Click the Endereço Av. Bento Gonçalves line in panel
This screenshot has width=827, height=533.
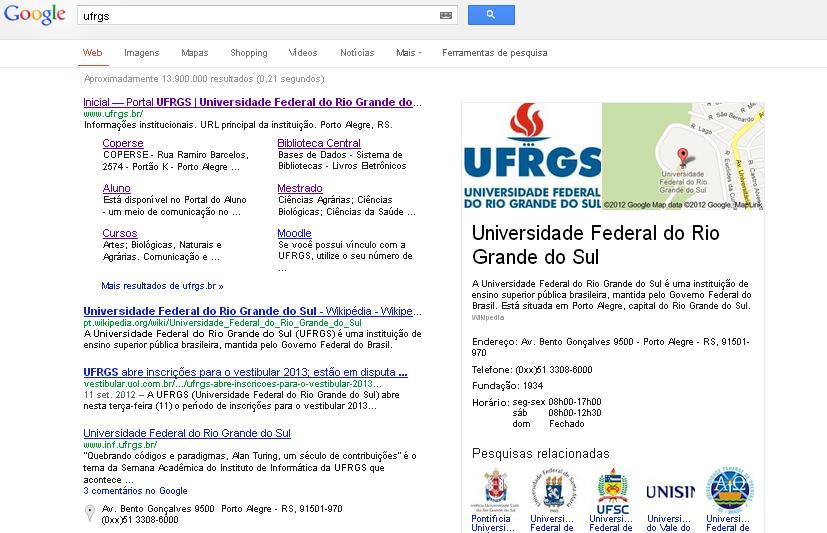click(x=610, y=347)
